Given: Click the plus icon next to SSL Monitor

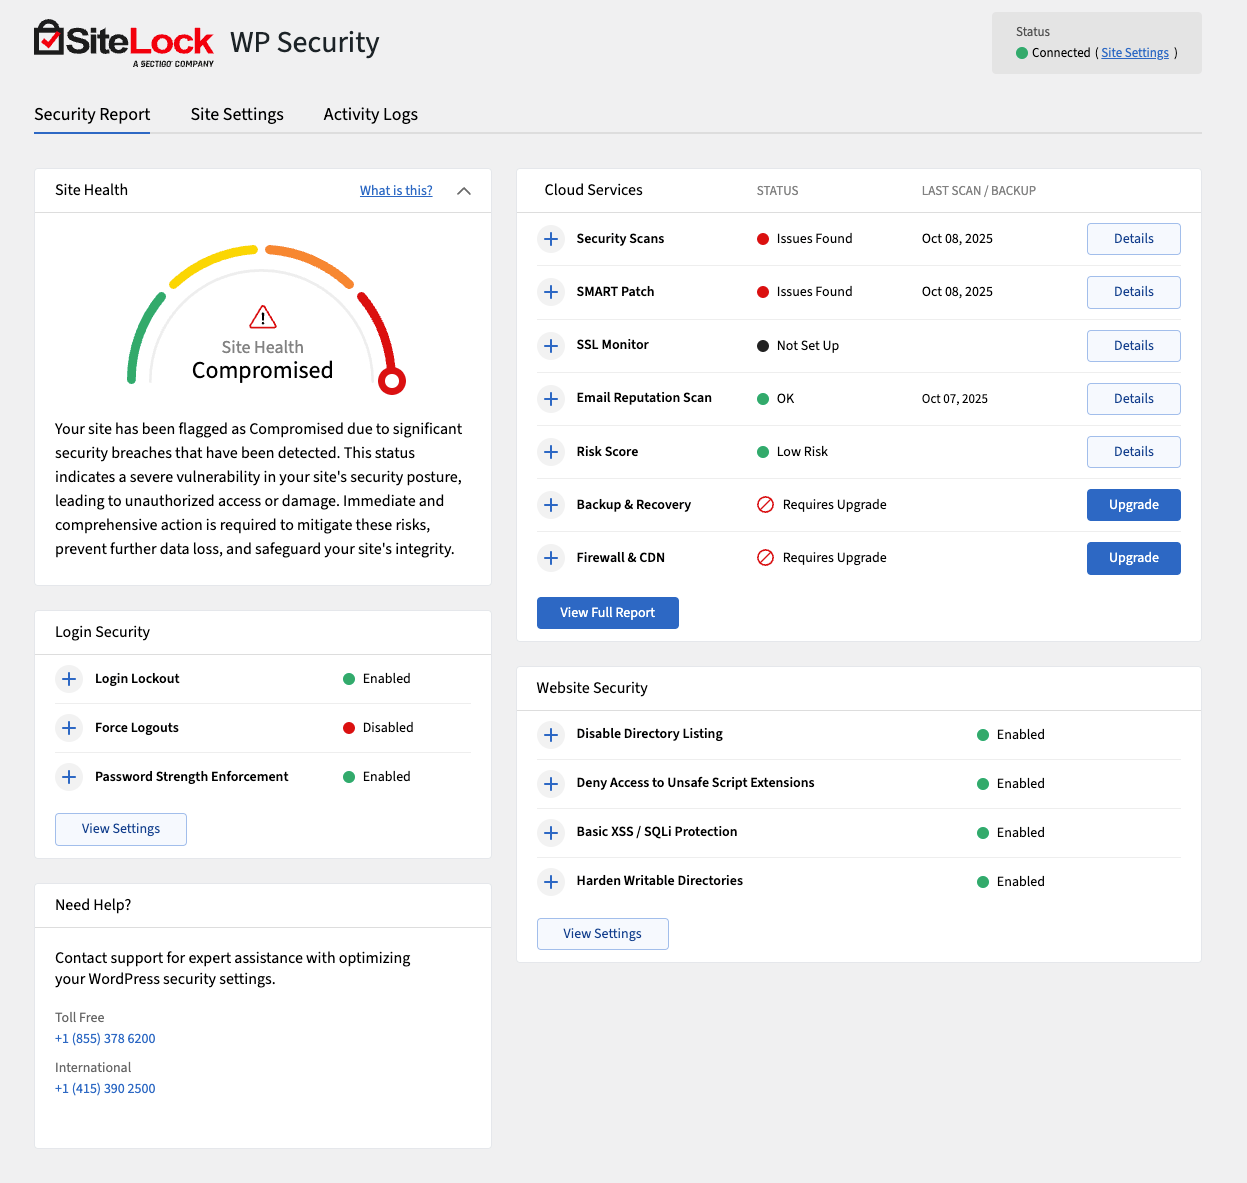Looking at the screenshot, I should [551, 345].
